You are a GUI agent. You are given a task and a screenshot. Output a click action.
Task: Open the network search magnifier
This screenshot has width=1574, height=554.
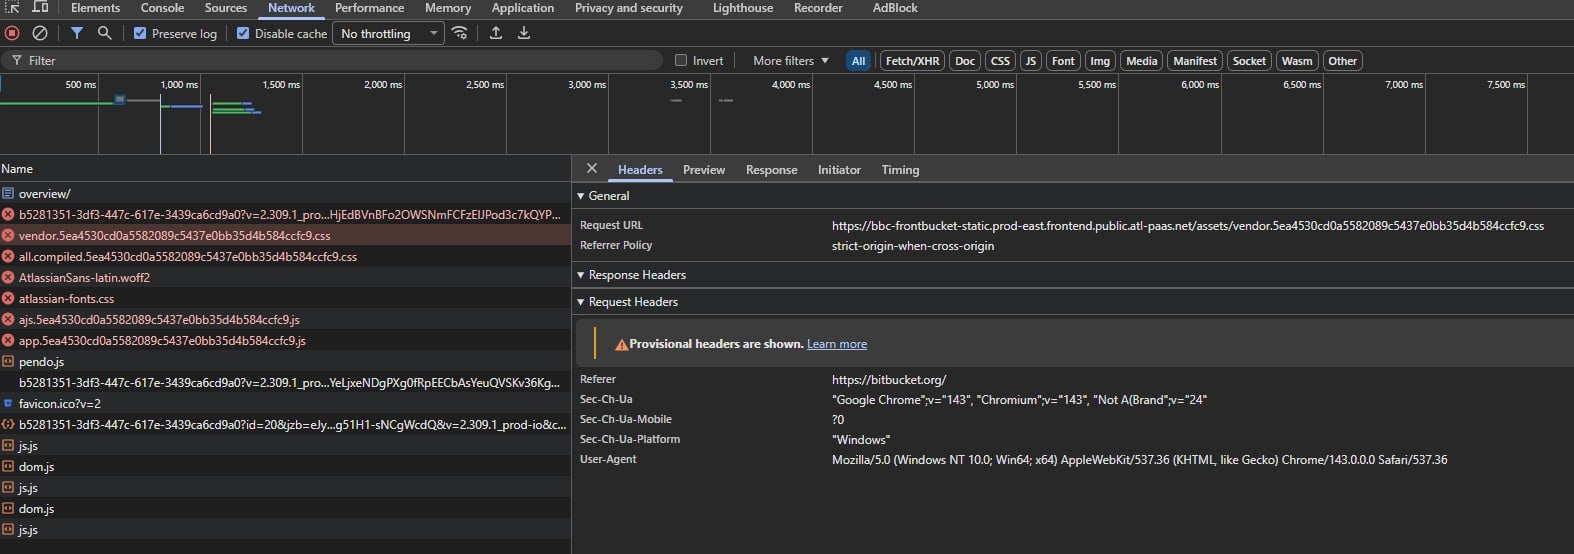(x=104, y=33)
